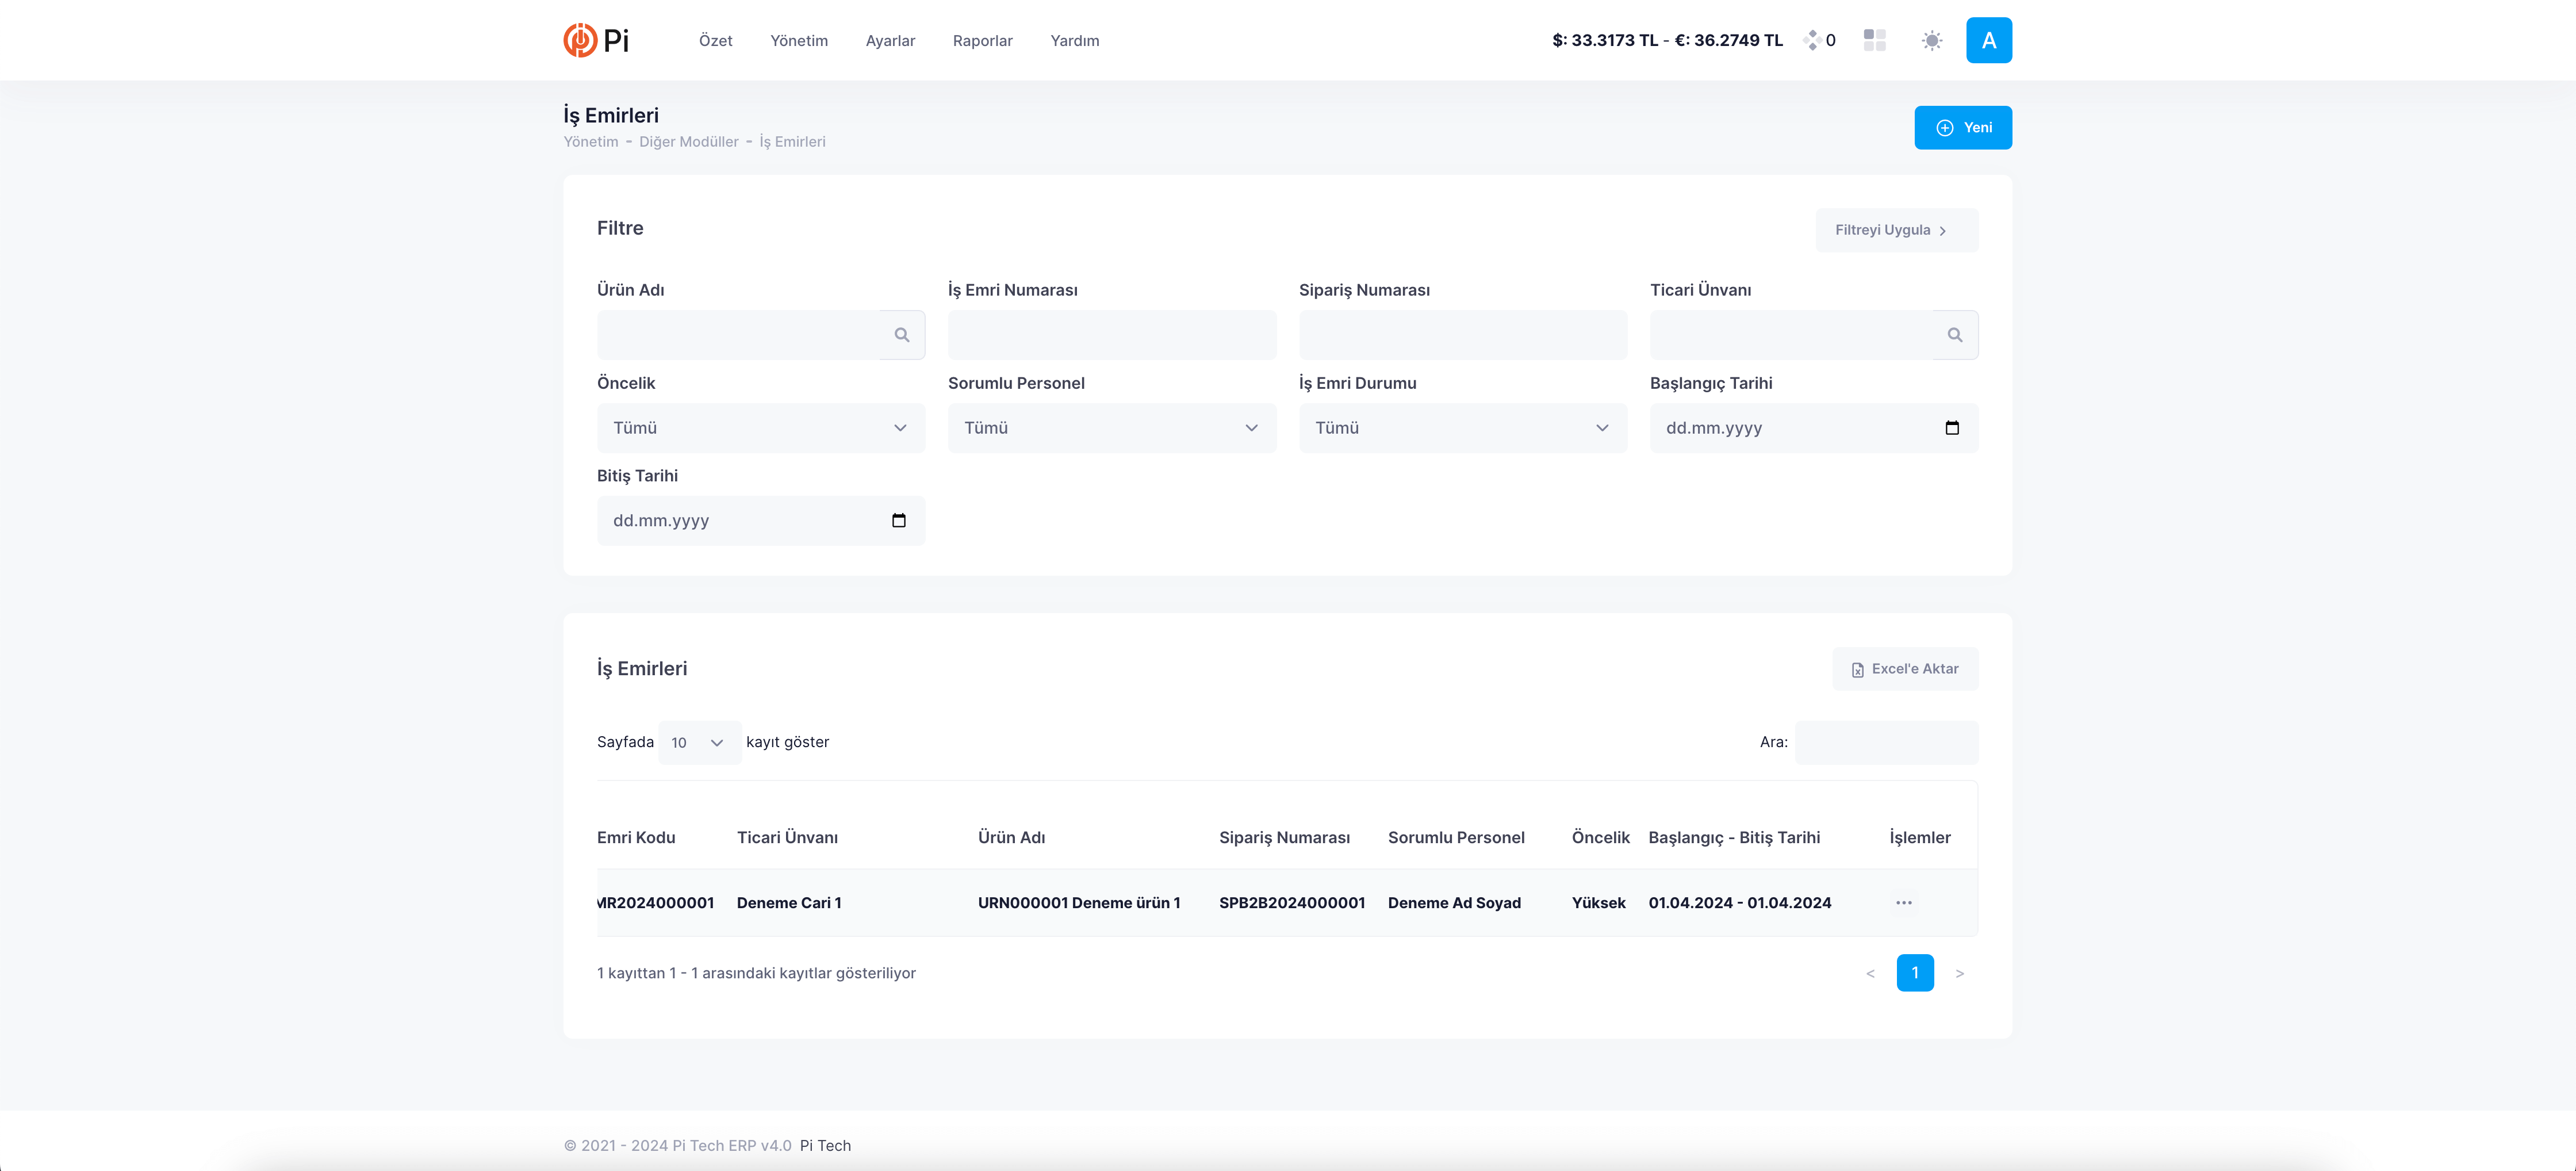
Task: Click the İş Emri Numarası input field
Action: click(x=1111, y=335)
